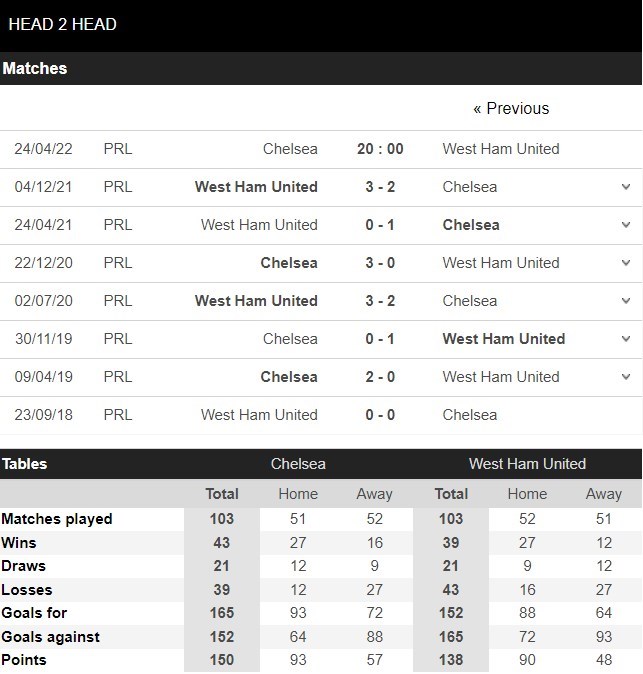Select bold West Ham United in 30/11/19 row
The height and width of the screenshot is (674, 643).
pos(504,339)
